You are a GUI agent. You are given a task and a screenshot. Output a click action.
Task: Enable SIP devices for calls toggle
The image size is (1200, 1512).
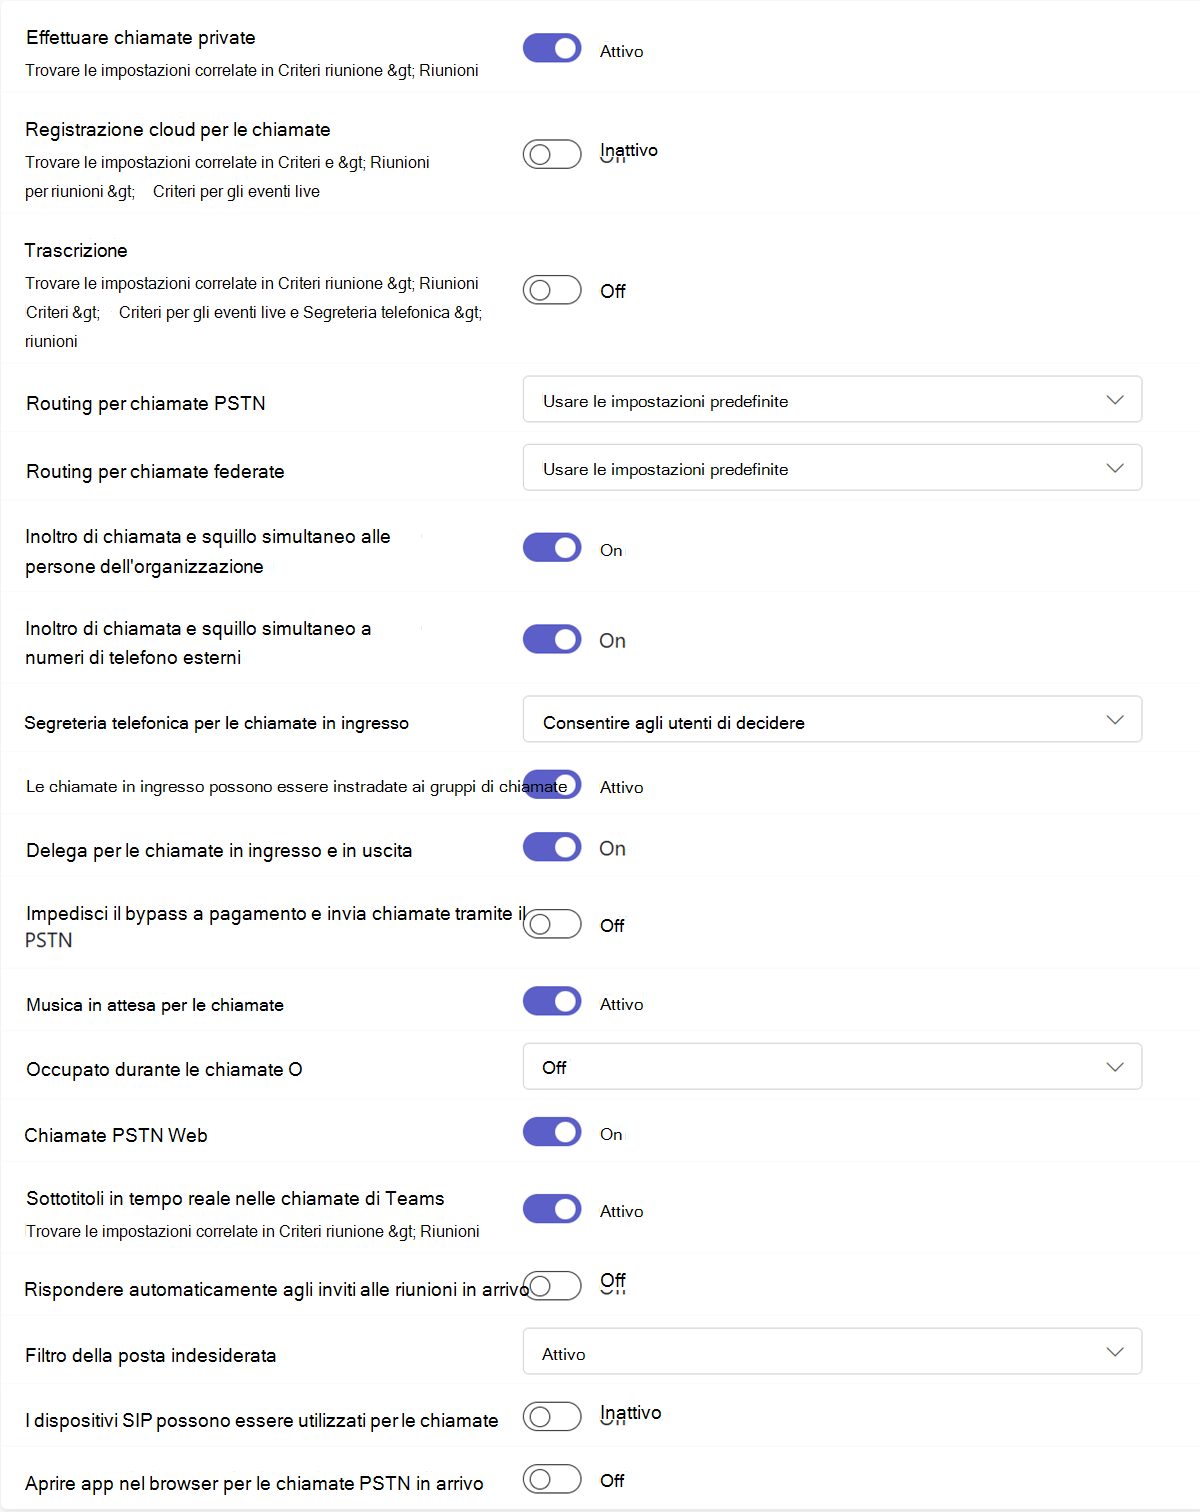click(x=552, y=1416)
